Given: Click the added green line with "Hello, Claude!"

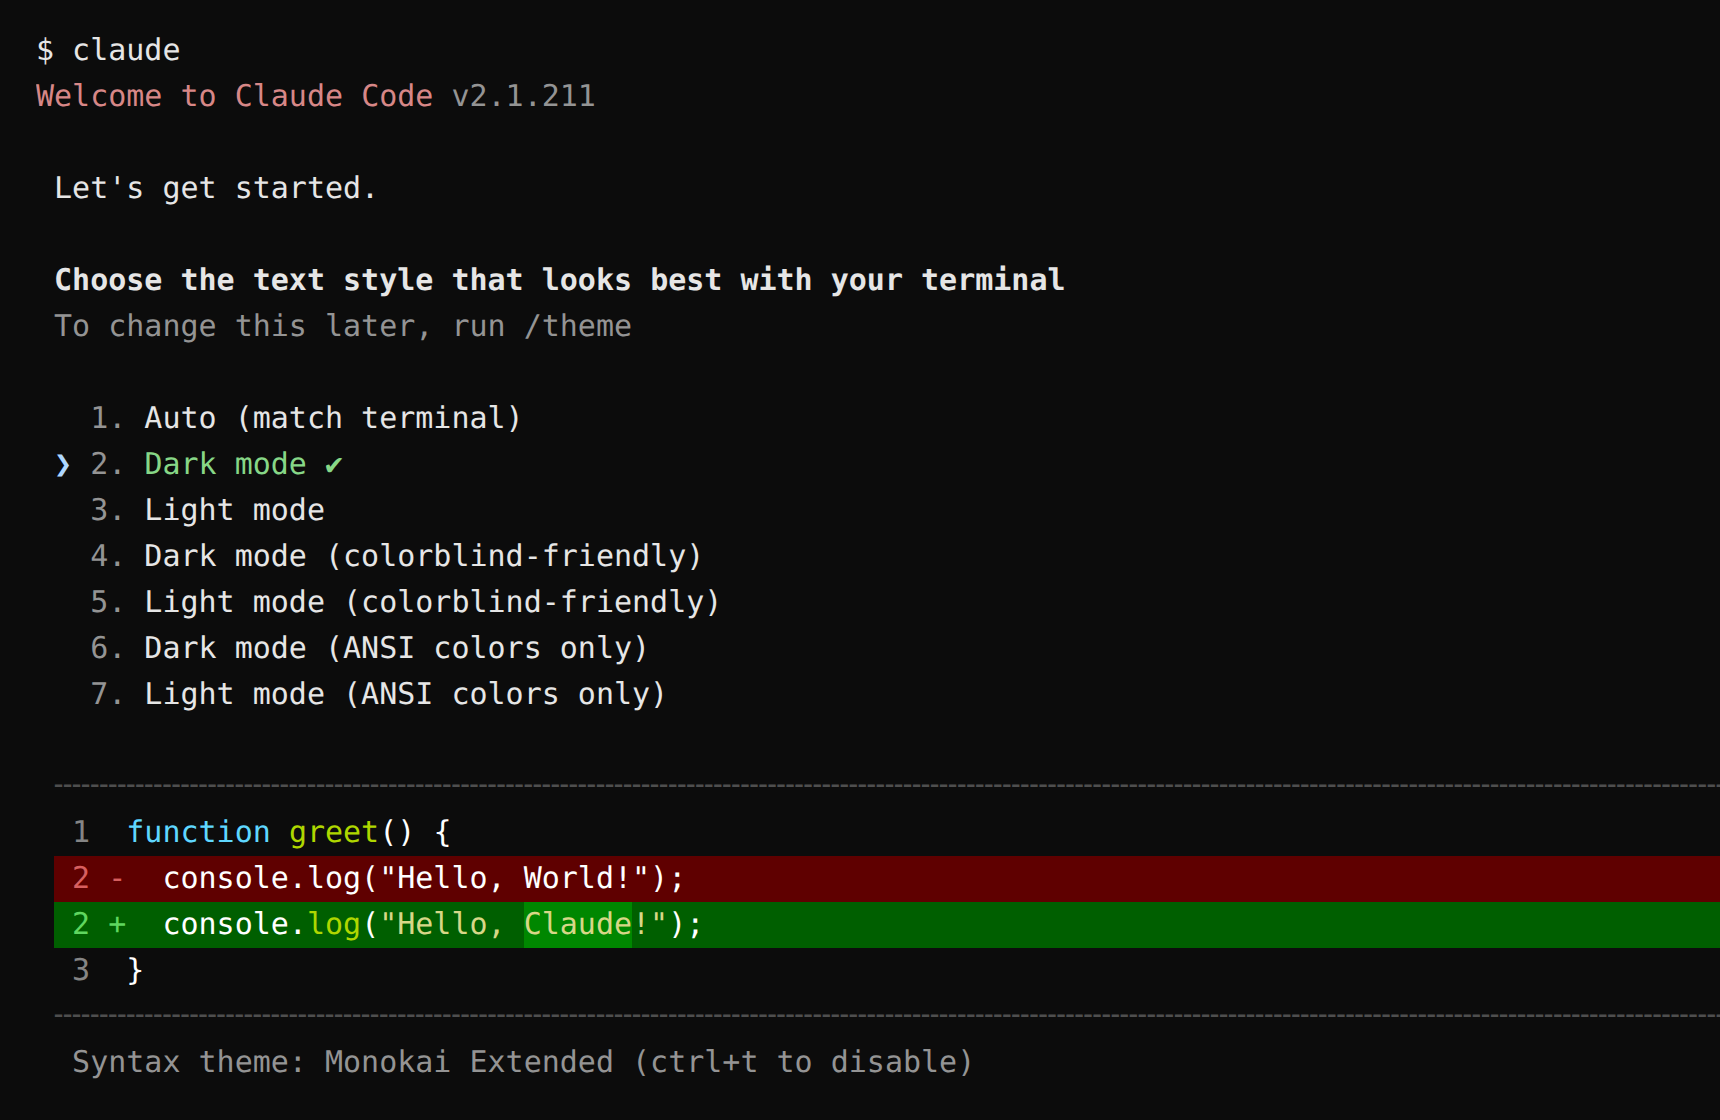Looking at the screenshot, I should (x=887, y=924).
